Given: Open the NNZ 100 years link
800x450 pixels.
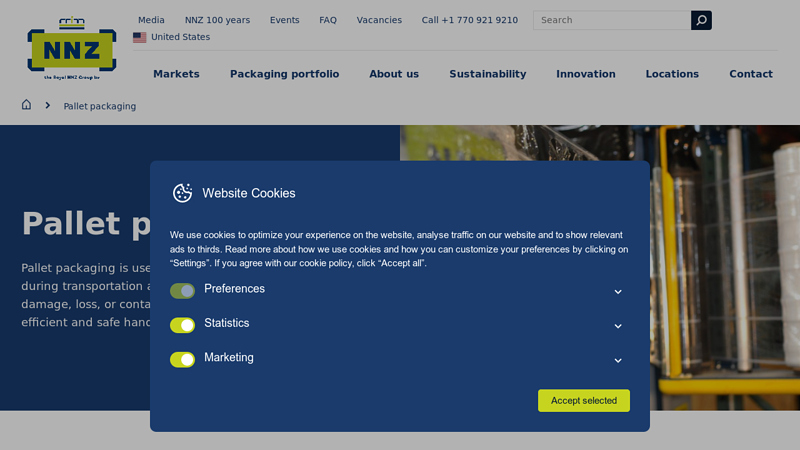Looking at the screenshot, I should click(217, 20).
